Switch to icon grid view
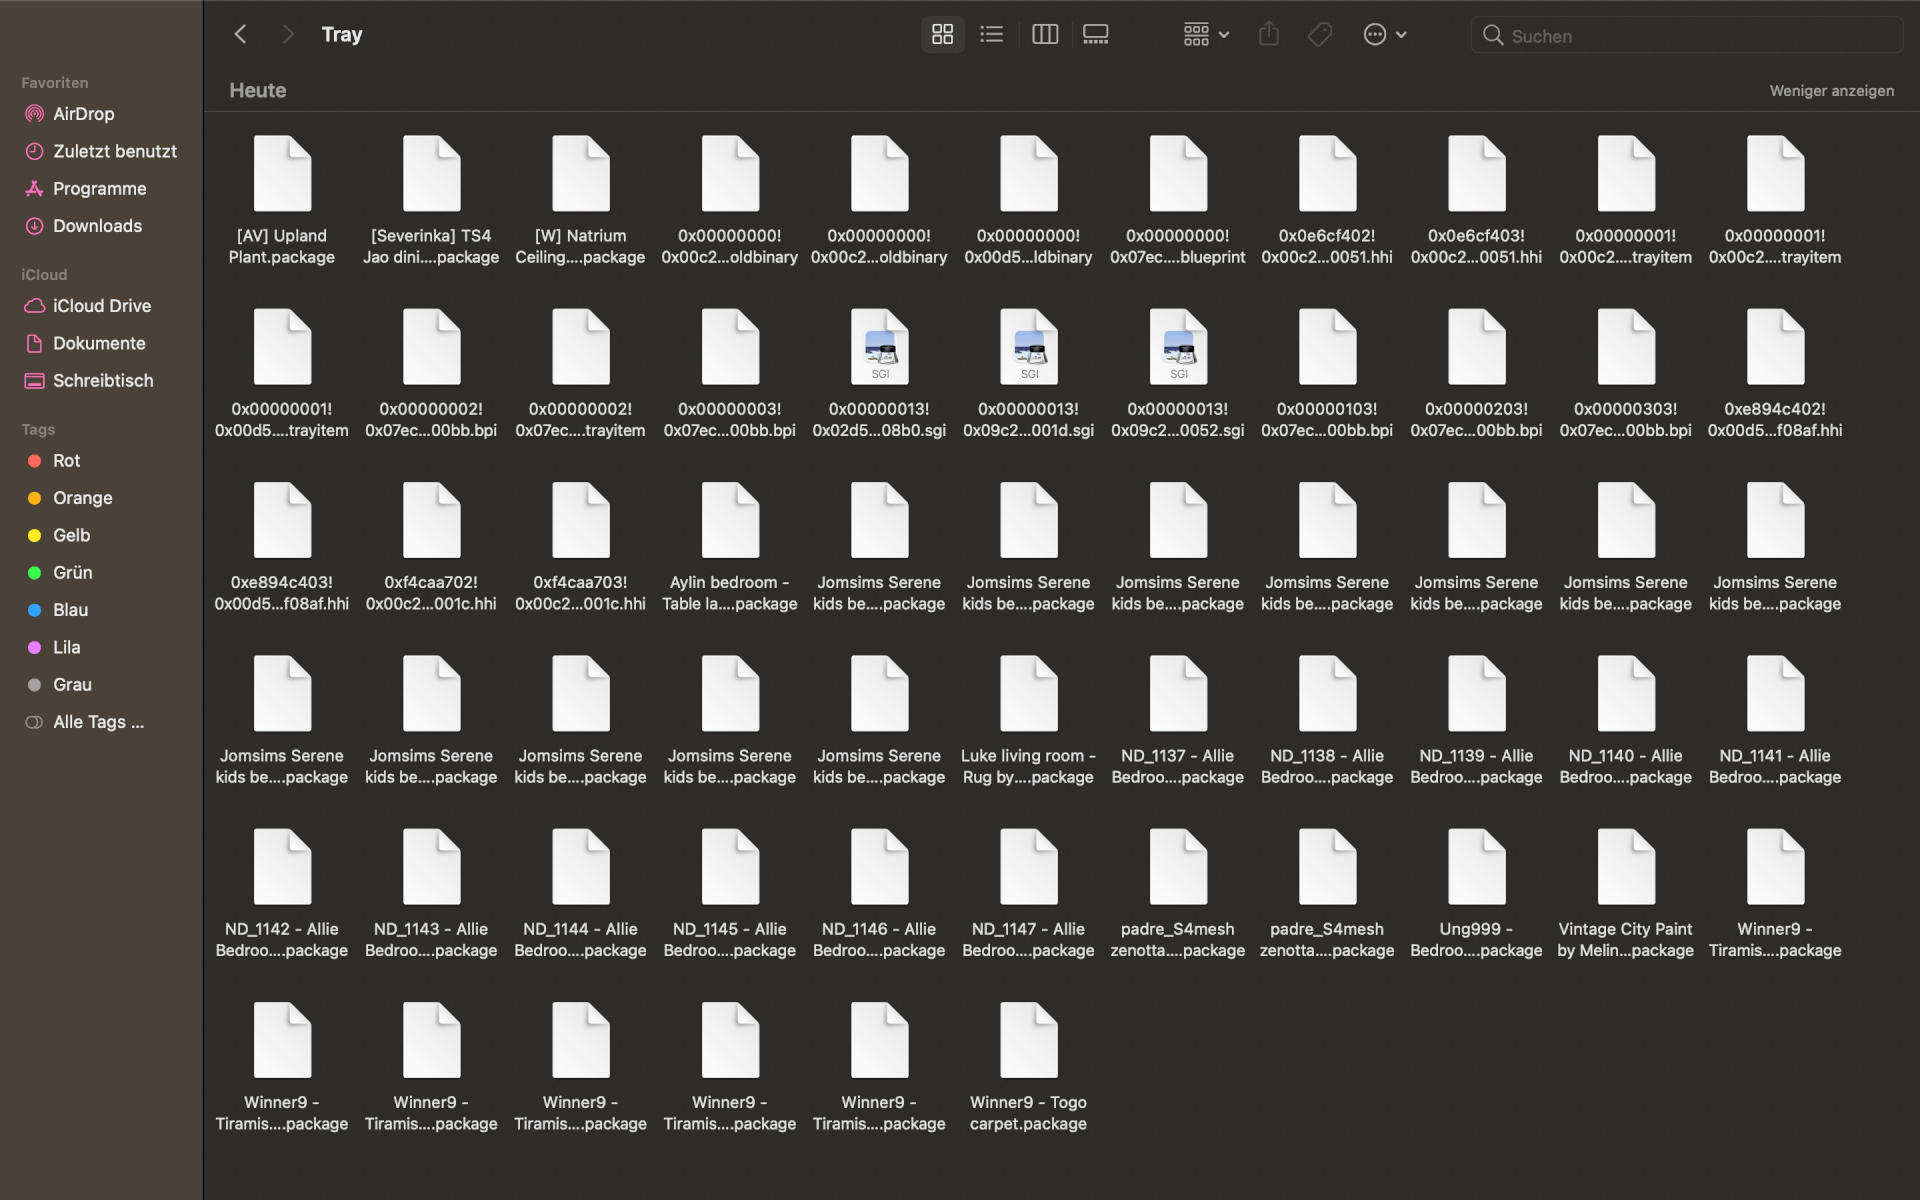The width and height of the screenshot is (1920, 1200). tap(941, 35)
